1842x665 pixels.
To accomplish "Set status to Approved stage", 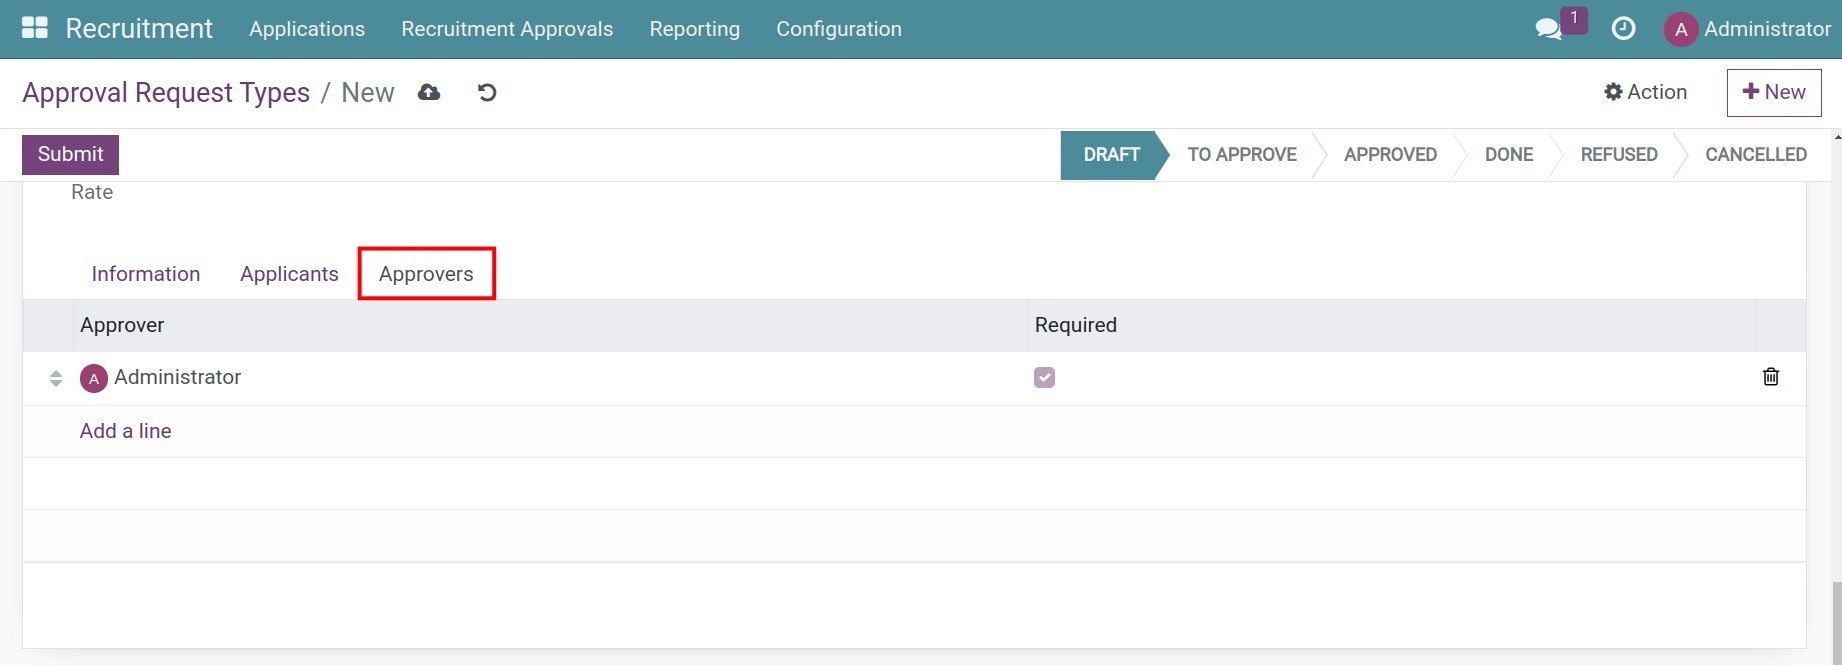I will coord(1390,155).
